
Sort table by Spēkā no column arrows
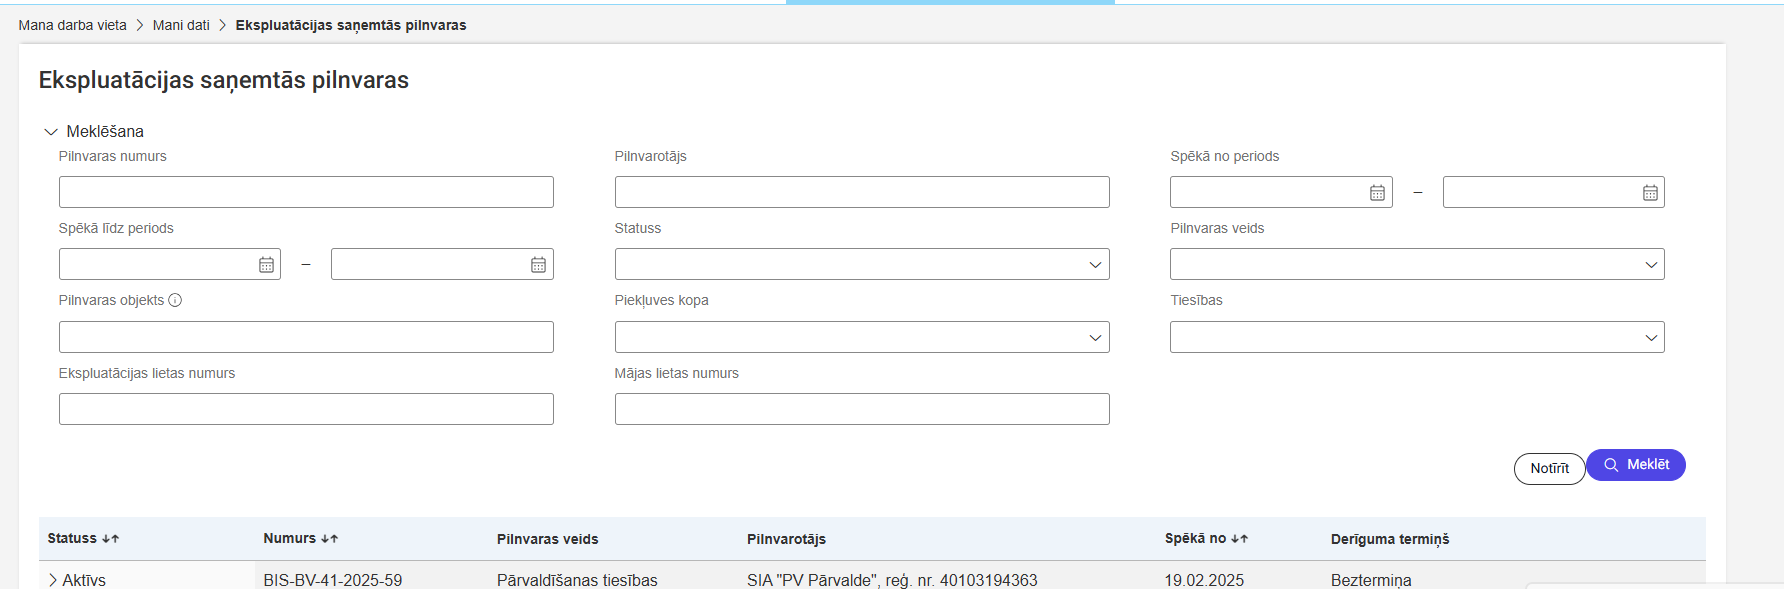click(1239, 539)
